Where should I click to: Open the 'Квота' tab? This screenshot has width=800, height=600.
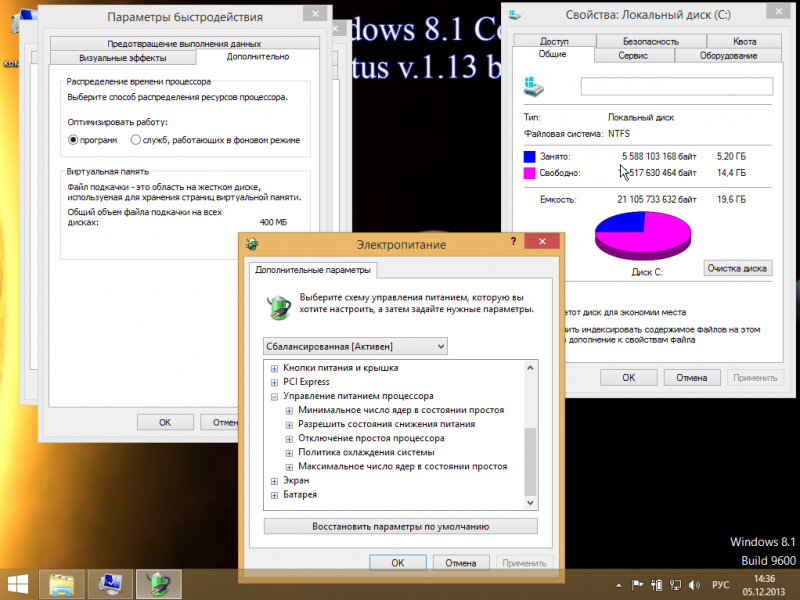[x=744, y=41]
